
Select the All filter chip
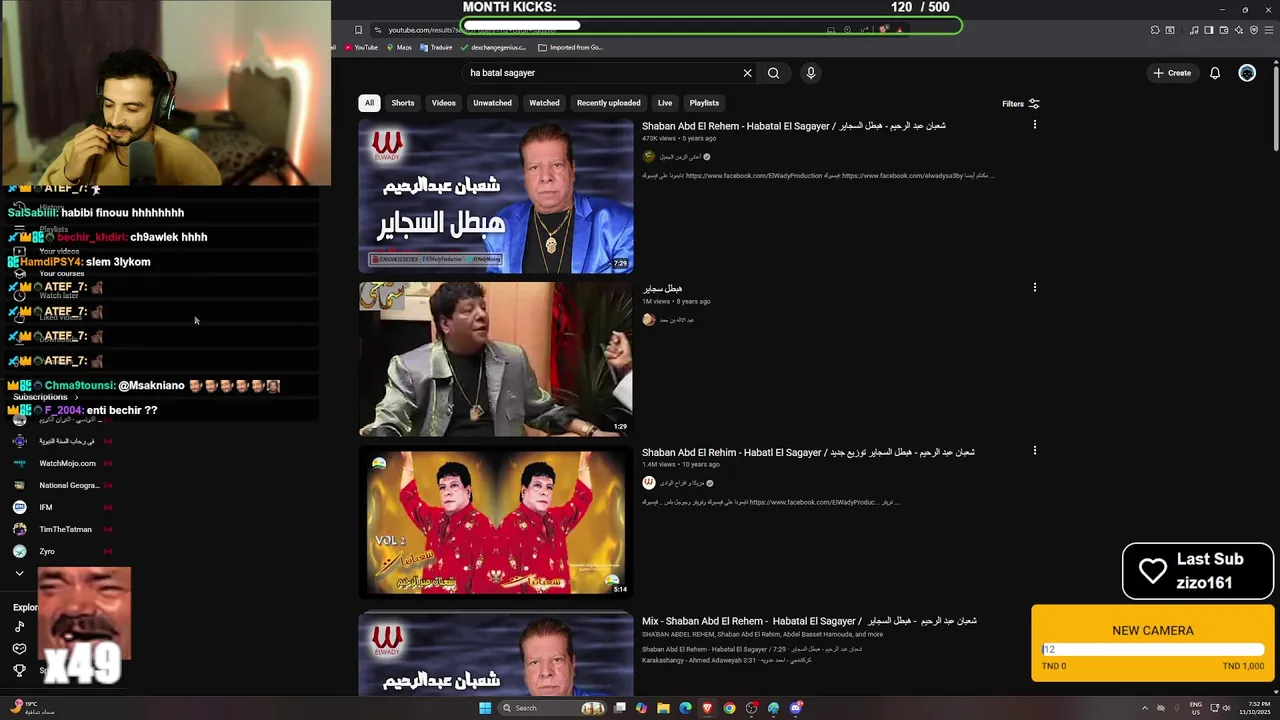369,103
